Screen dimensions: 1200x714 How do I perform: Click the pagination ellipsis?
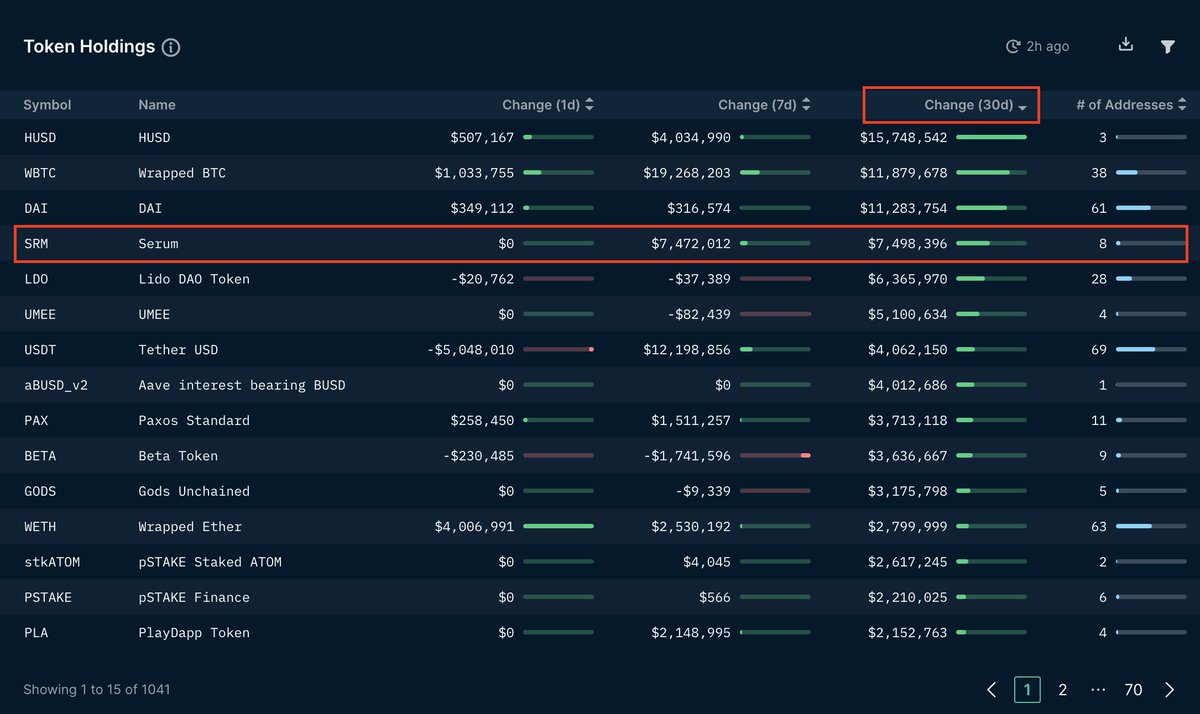point(1098,690)
